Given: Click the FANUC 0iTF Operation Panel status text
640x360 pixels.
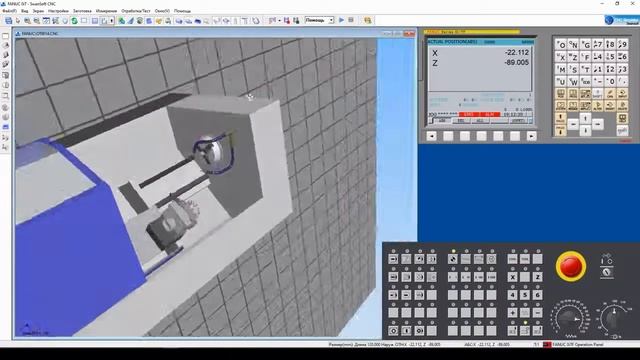Looking at the screenshot, I should pyautogui.click(x=578, y=344).
